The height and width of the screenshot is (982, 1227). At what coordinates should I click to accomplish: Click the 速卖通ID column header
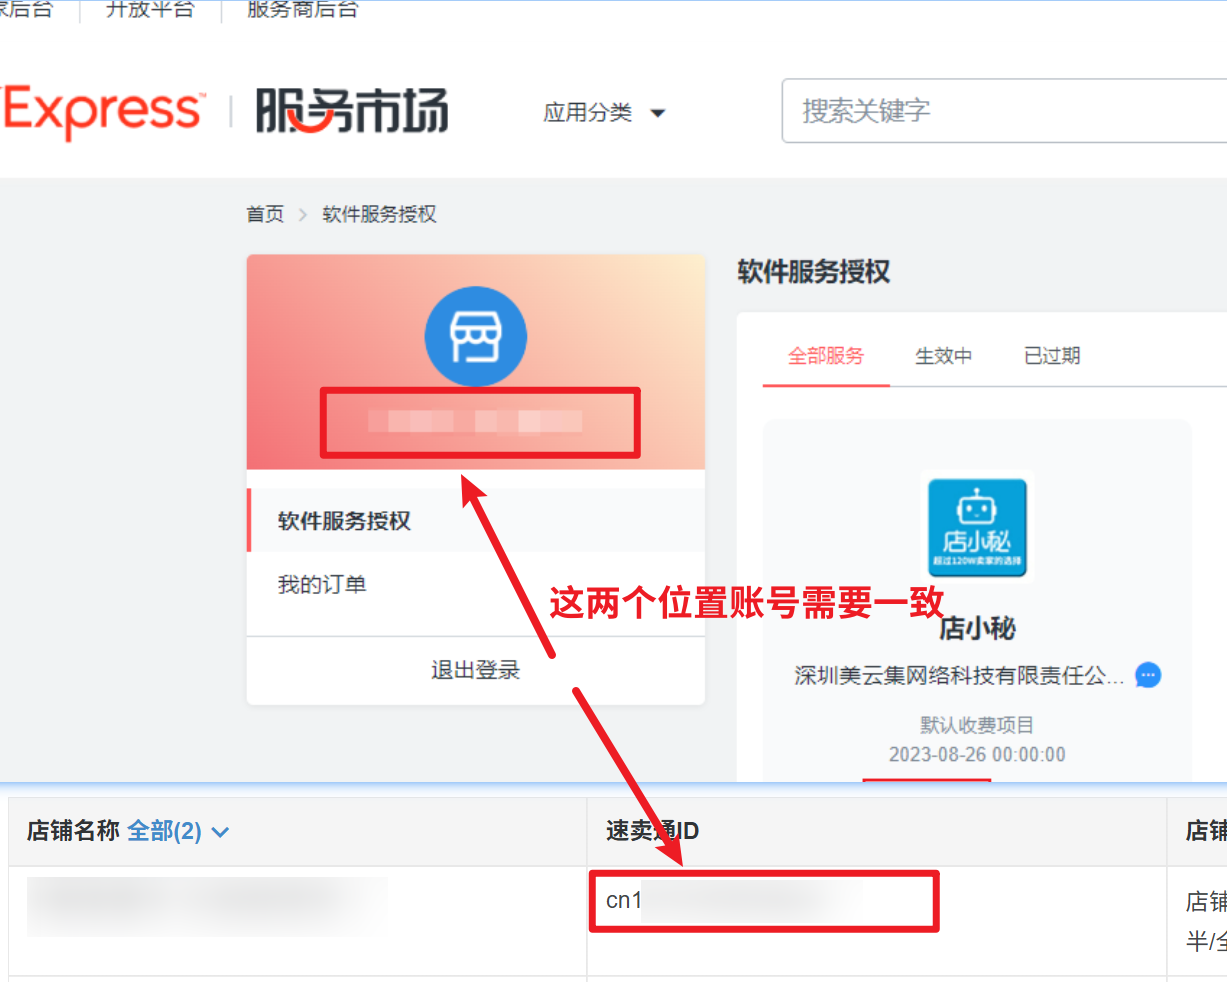[652, 831]
